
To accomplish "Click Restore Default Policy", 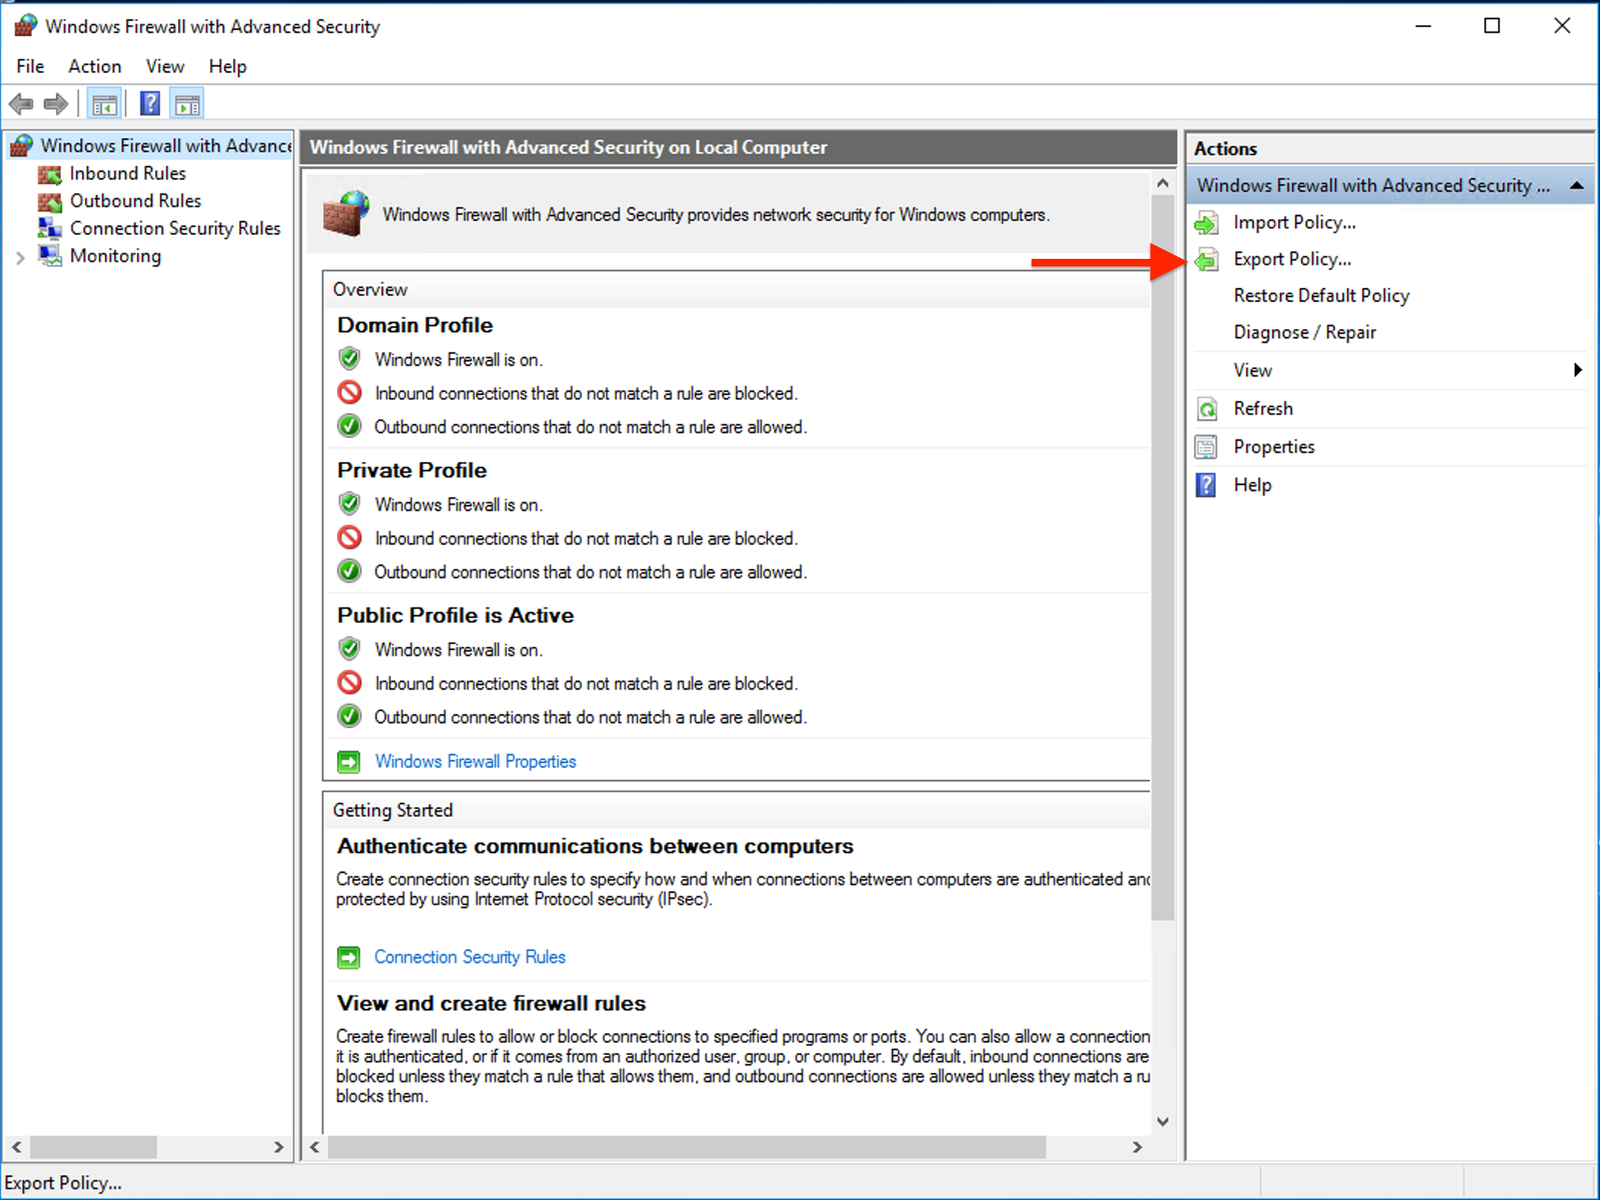I will 1321,295.
